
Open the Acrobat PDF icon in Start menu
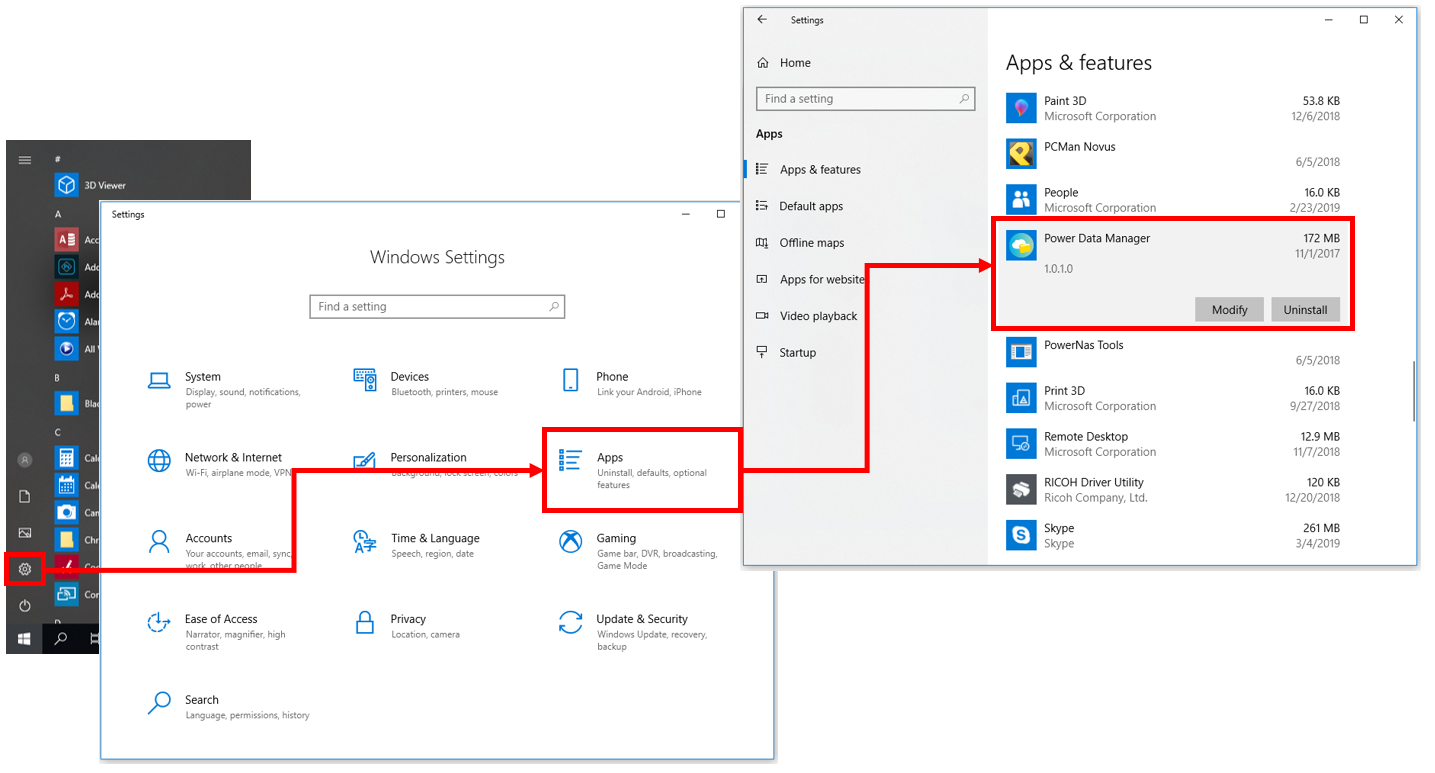[67, 294]
